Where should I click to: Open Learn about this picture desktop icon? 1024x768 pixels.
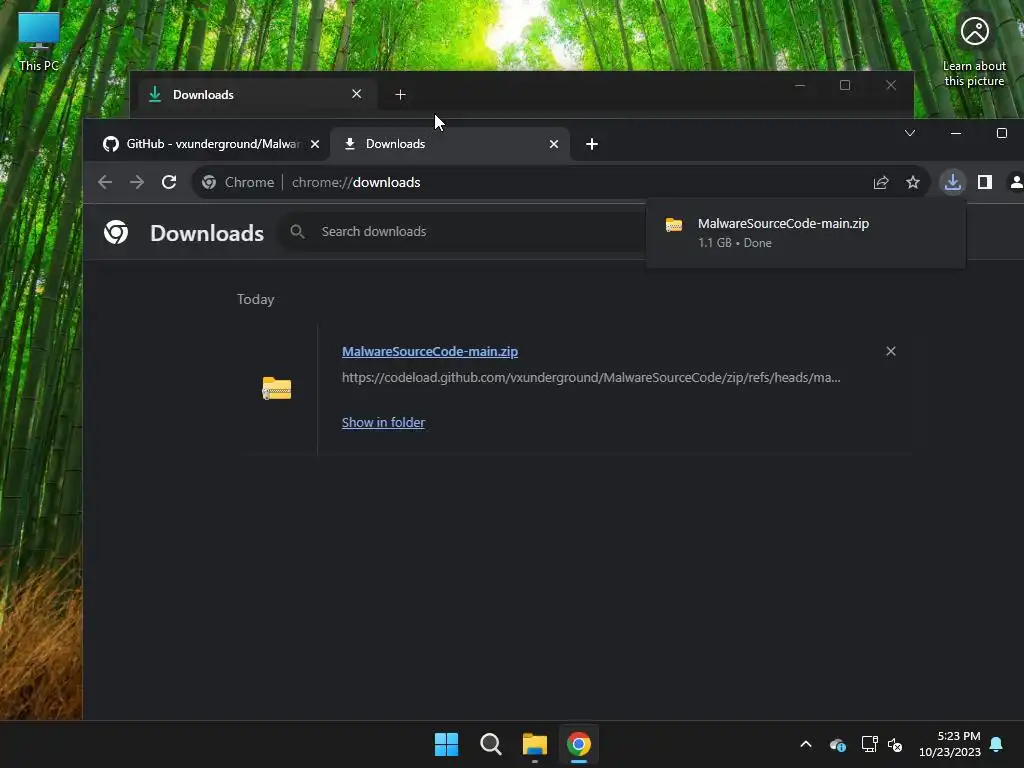coord(974,50)
